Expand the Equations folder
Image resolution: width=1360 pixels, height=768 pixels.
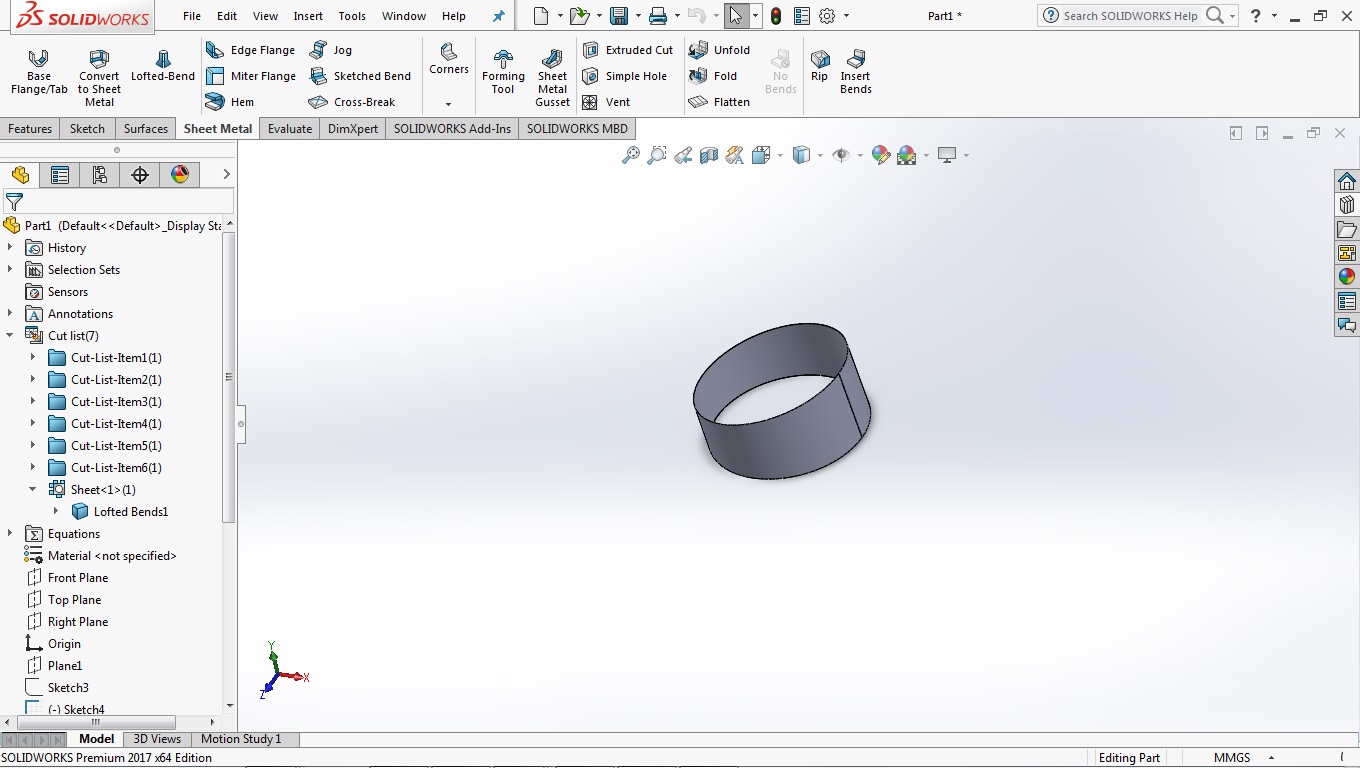pyautogui.click(x=10, y=534)
